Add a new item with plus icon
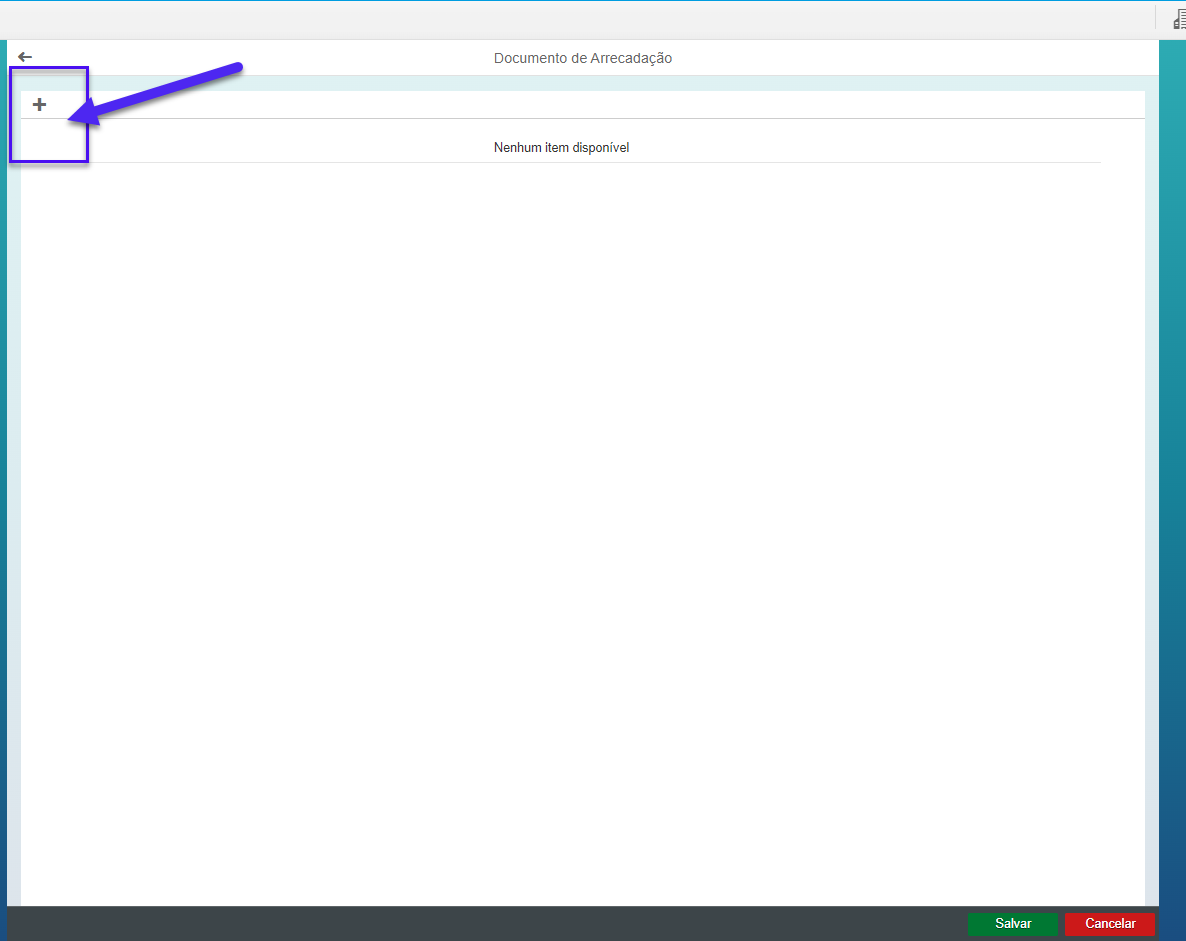This screenshot has width=1186, height=941. click(x=39, y=104)
